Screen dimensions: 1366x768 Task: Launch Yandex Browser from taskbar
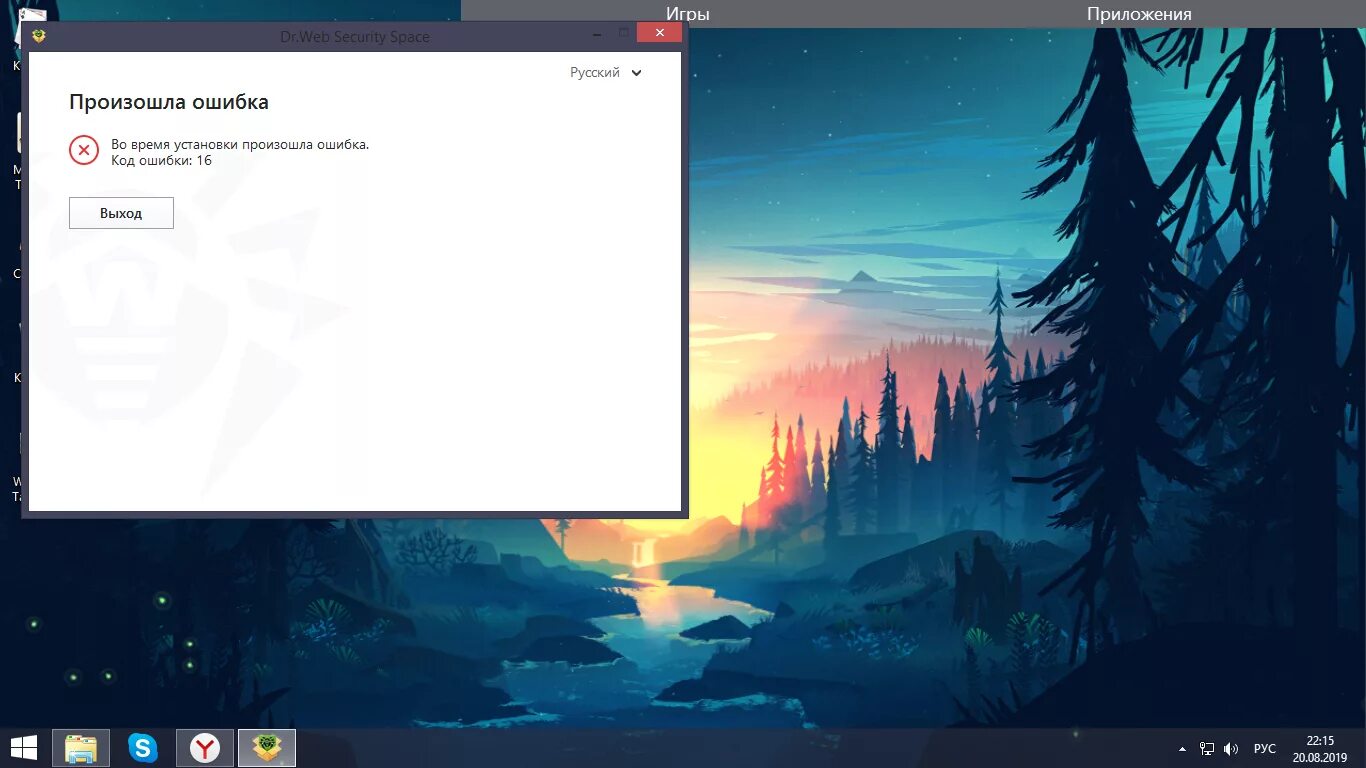point(205,747)
